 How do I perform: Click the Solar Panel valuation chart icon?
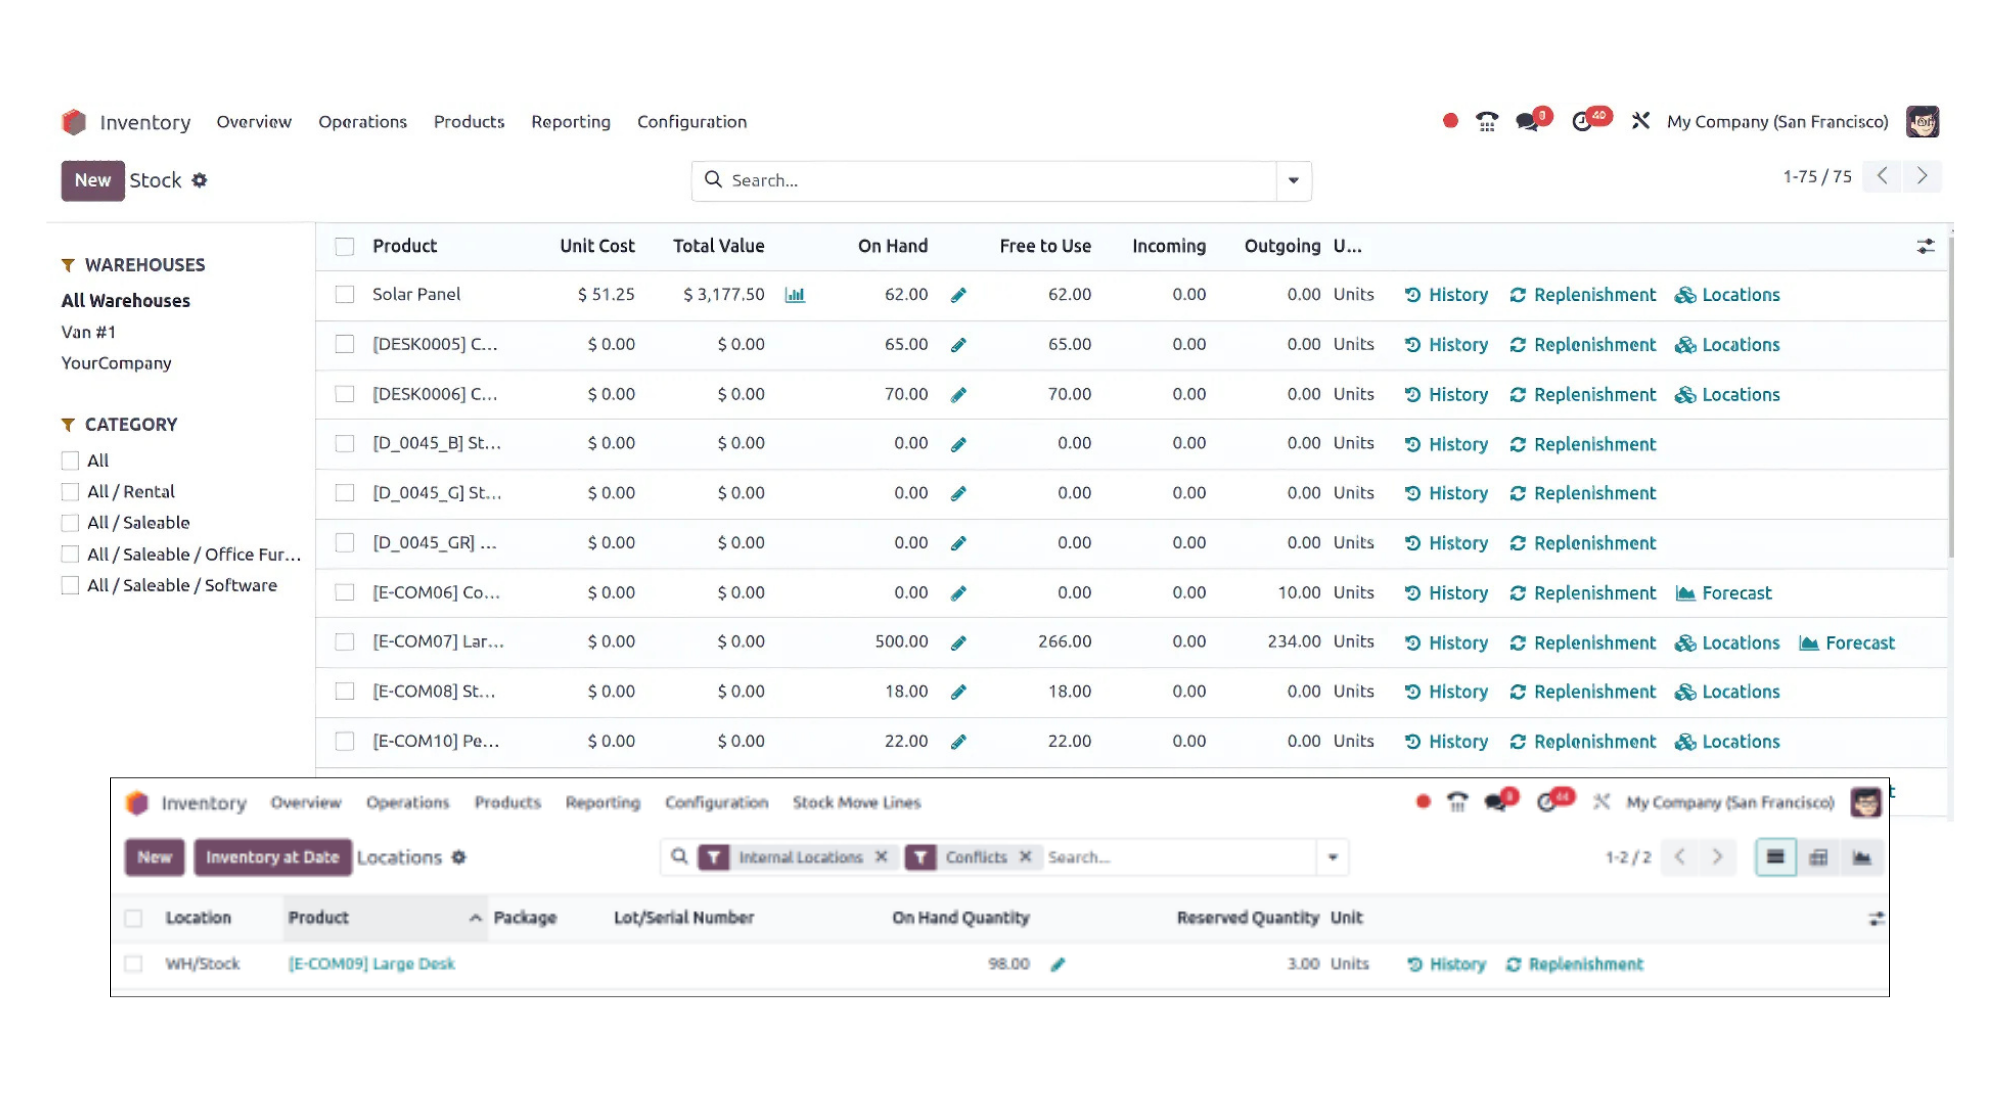(x=795, y=295)
